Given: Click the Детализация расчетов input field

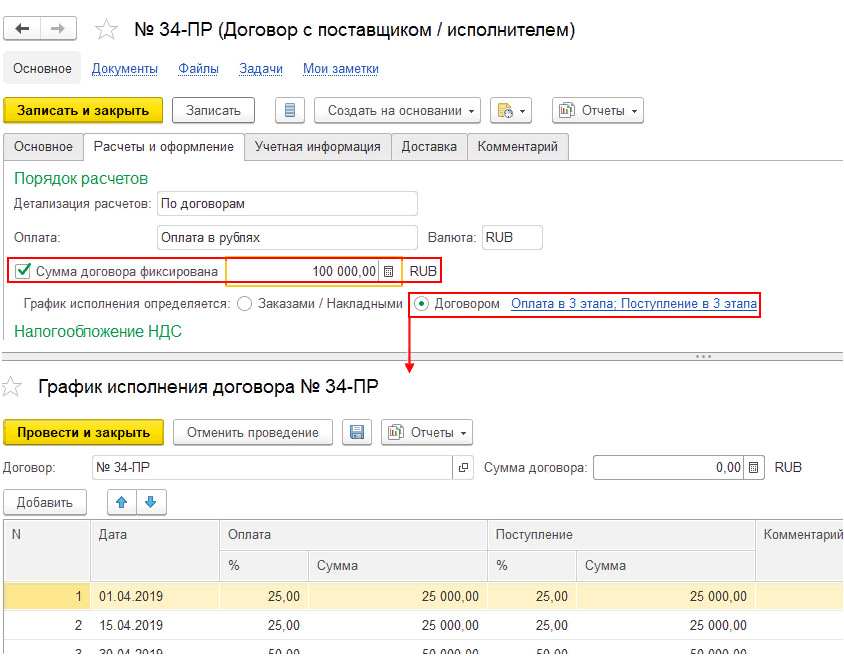Looking at the screenshot, I should point(287,203).
